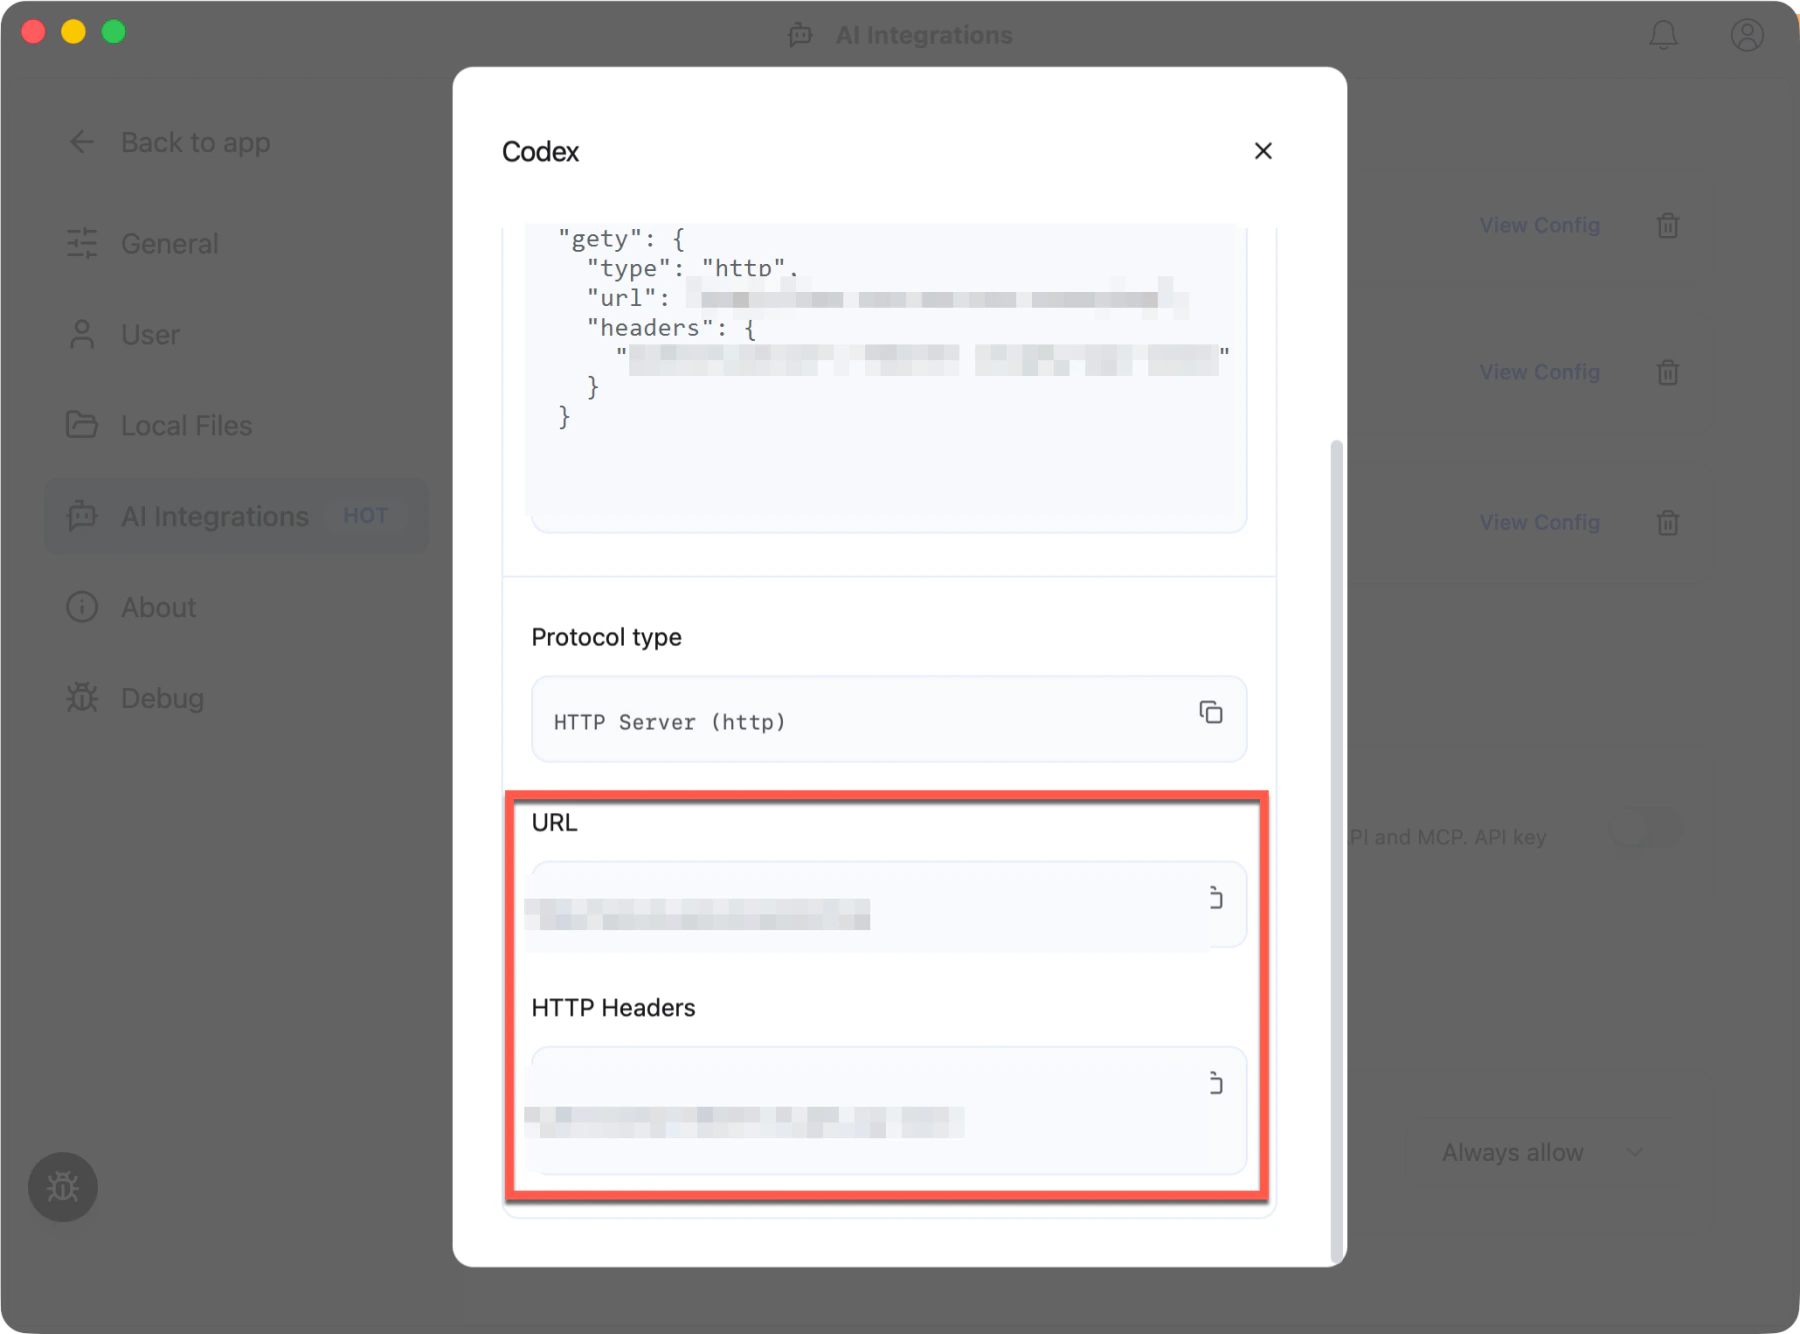The image size is (1800, 1334).
Task: Open notifications bell
Action: [1663, 35]
